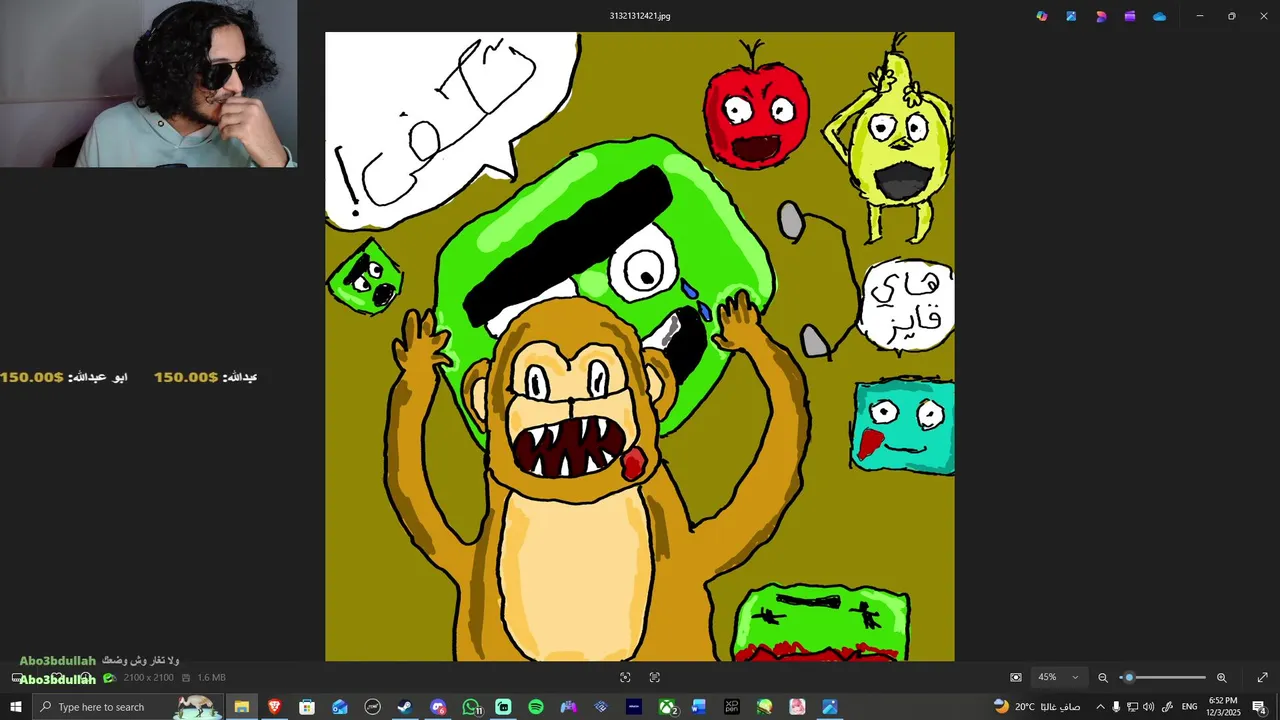Screen dimensions: 1280x720
Task: Click the Type here to search box
Action: coord(128,707)
